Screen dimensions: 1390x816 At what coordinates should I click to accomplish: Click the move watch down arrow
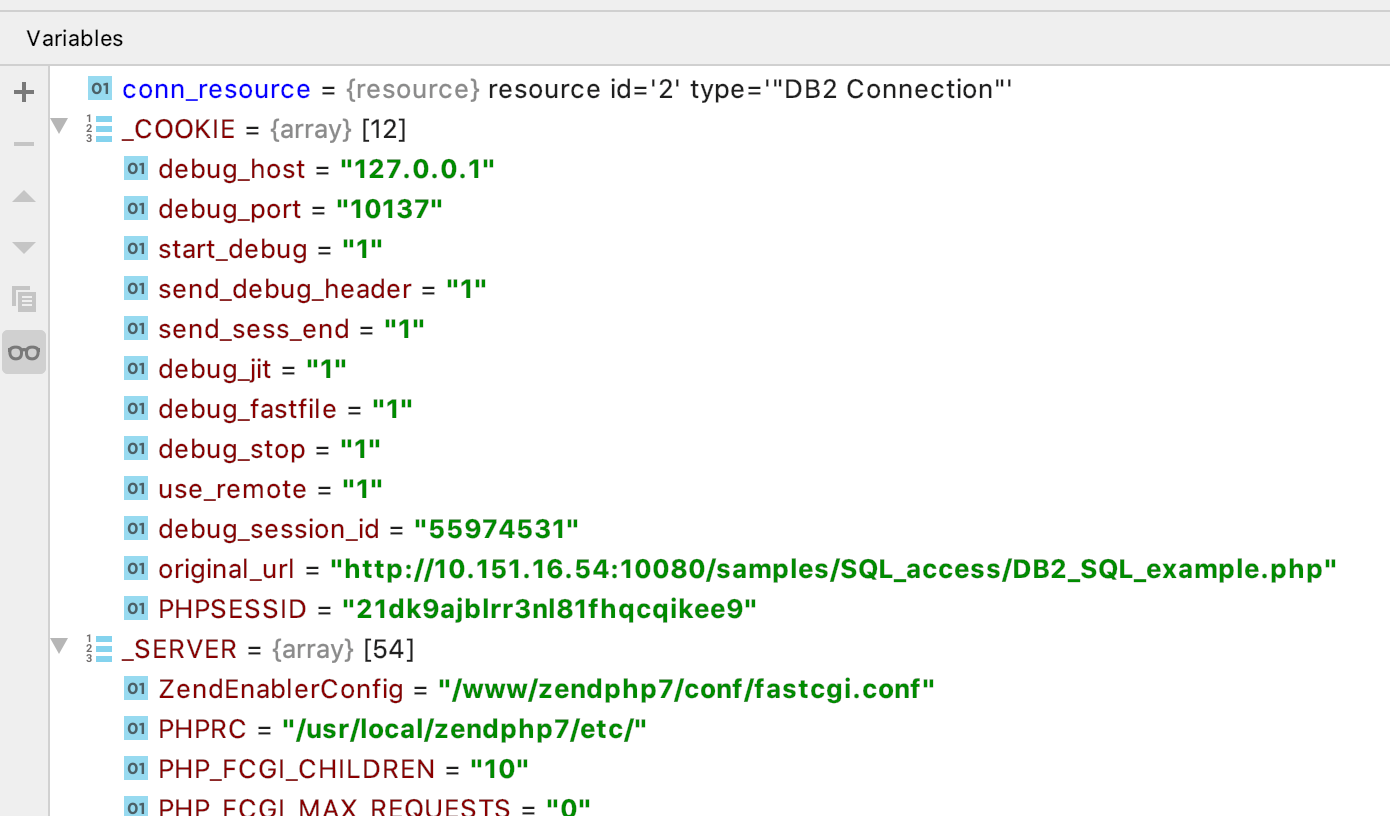[x=24, y=247]
